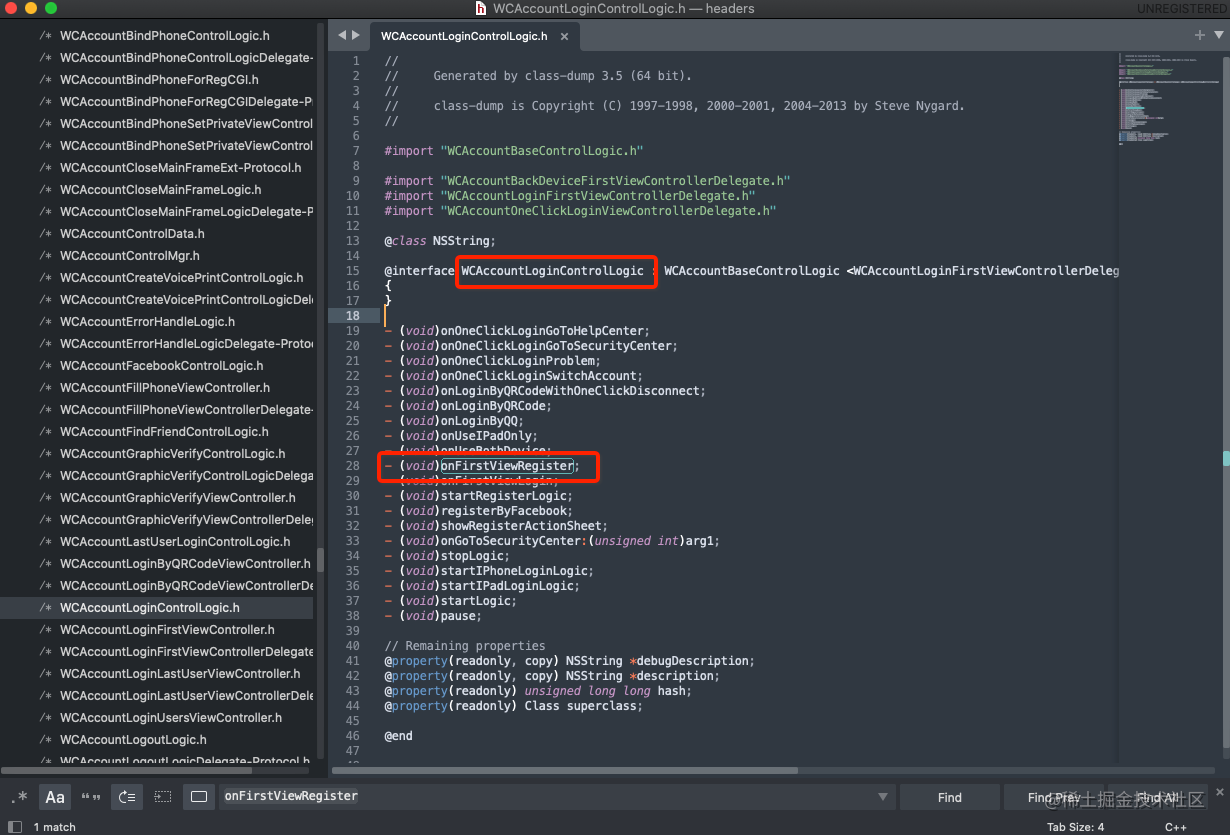Click the import WCAccountBaseControlLogic.h line
1230x835 pixels.
(514, 151)
